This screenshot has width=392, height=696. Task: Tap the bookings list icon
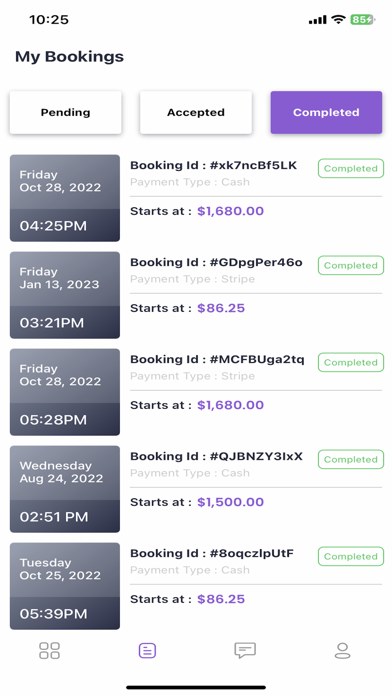(147, 651)
